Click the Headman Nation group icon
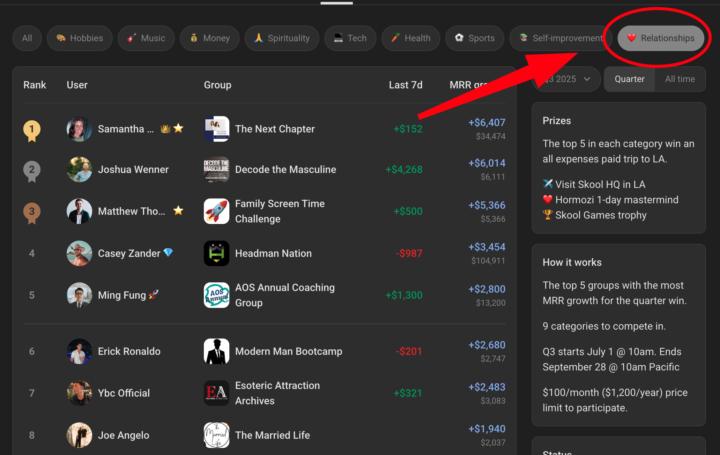The width and height of the screenshot is (720, 455). point(216,253)
